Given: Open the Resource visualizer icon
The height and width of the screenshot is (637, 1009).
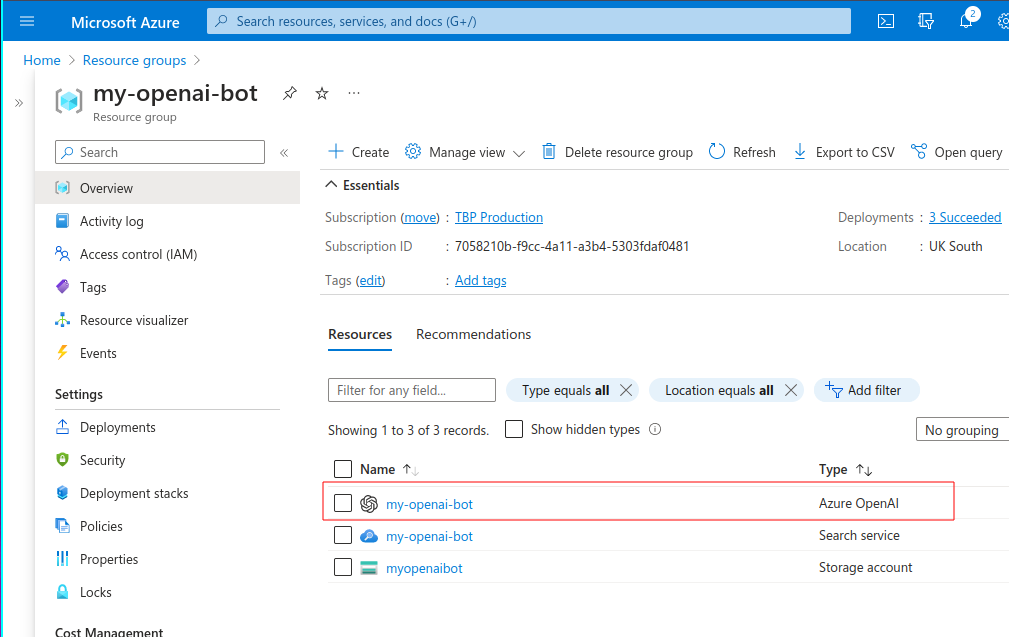Looking at the screenshot, I should pyautogui.click(x=62, y=320).
